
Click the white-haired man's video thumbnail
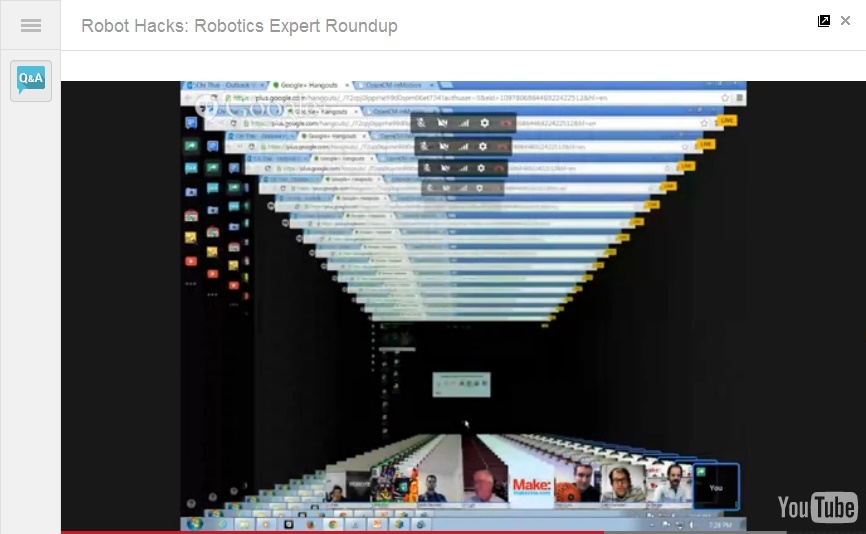(484, 484)
